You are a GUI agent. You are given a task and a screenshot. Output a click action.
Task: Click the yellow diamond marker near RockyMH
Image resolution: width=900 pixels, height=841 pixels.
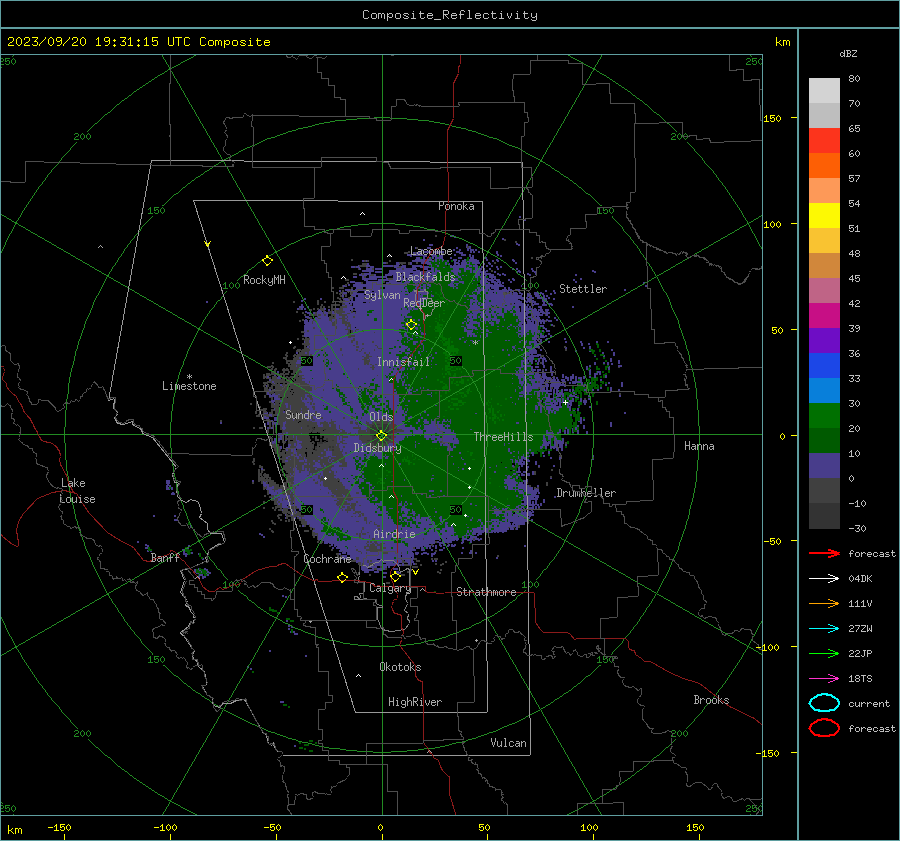pyautogui.click(x=267, y=261)
